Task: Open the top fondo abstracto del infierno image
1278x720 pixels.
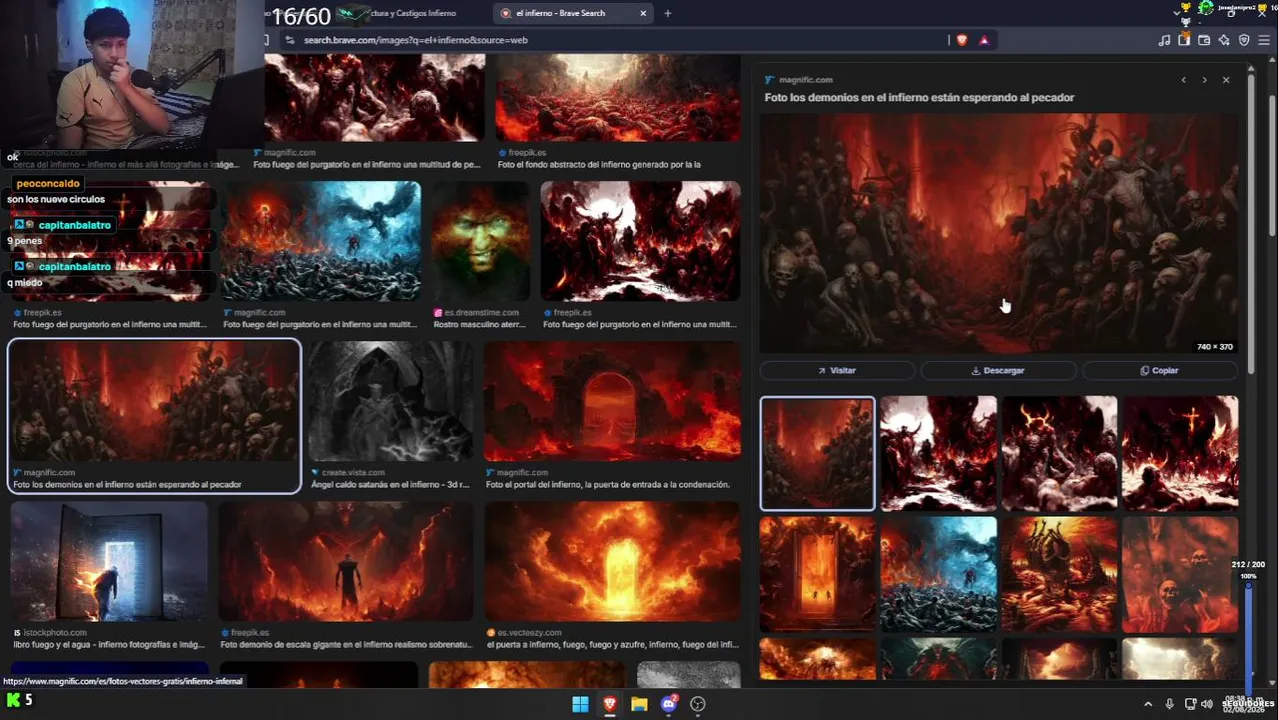Action: (x=618, y=97)
